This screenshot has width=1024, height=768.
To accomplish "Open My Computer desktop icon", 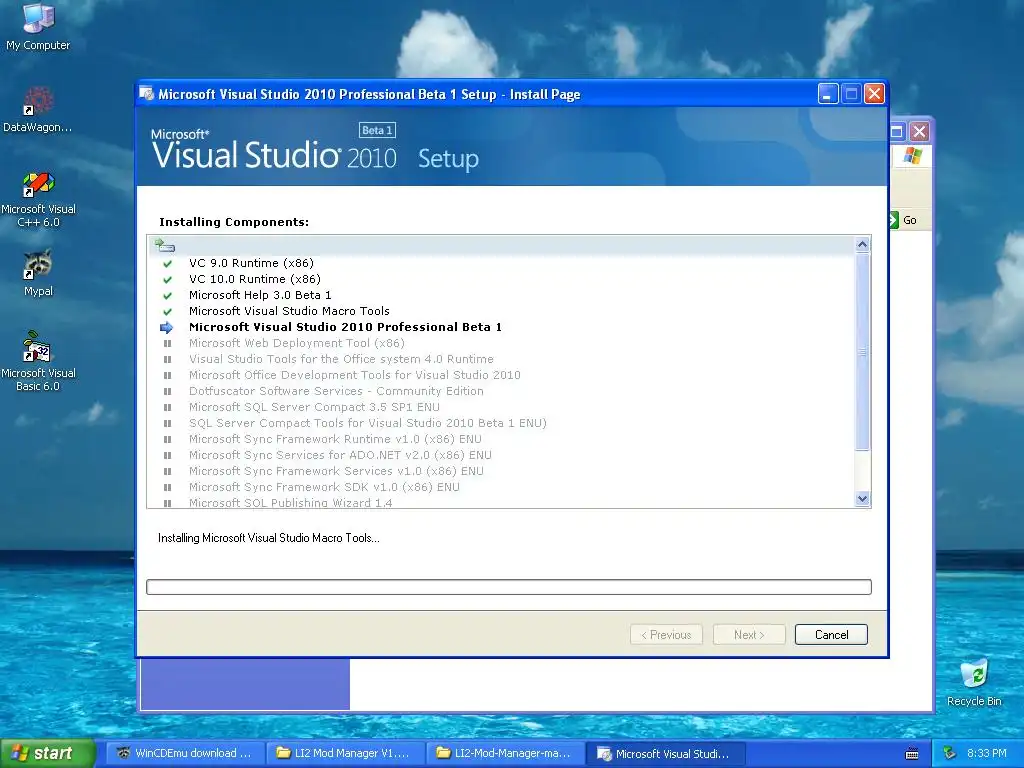I will pyautogui.click(x=38, y=26).
